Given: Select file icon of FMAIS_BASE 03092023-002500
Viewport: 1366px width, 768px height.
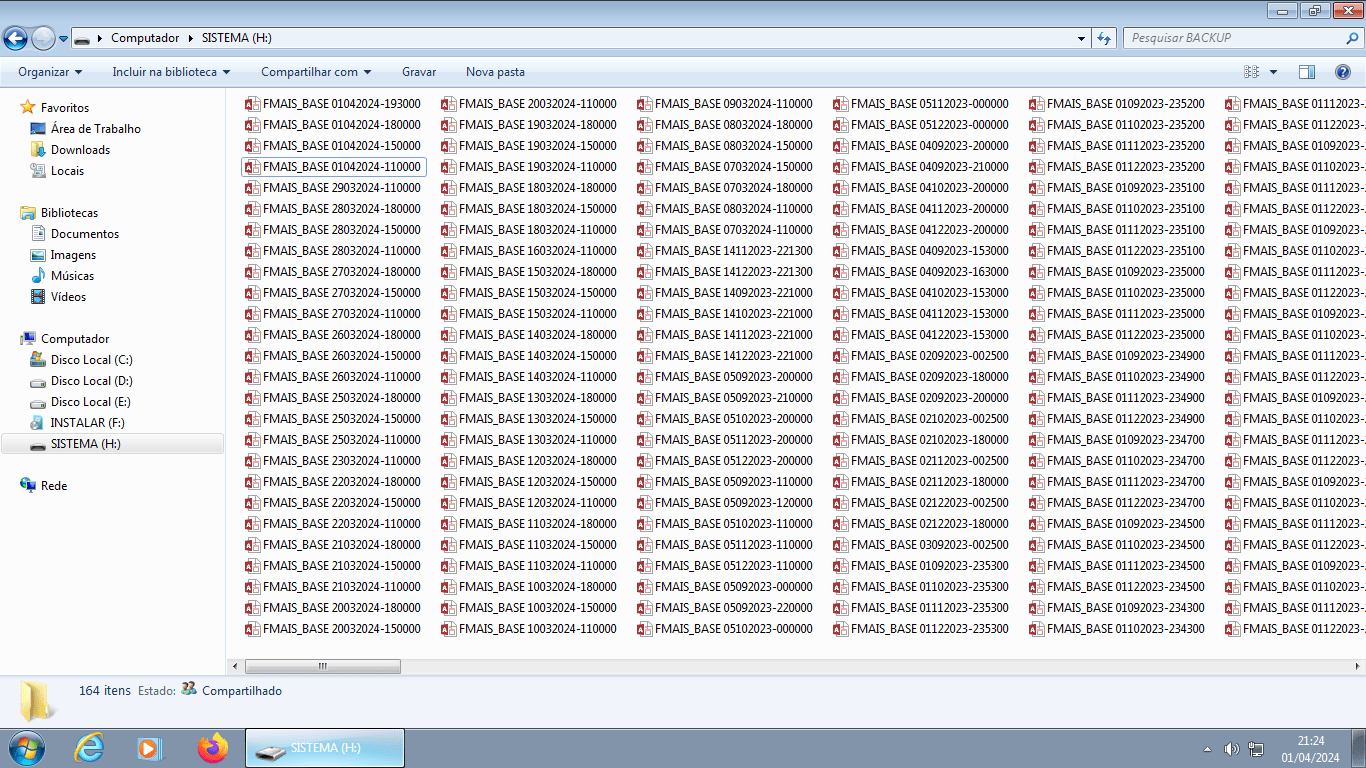Looking at the screenshot, I should [x=840, y=545].
